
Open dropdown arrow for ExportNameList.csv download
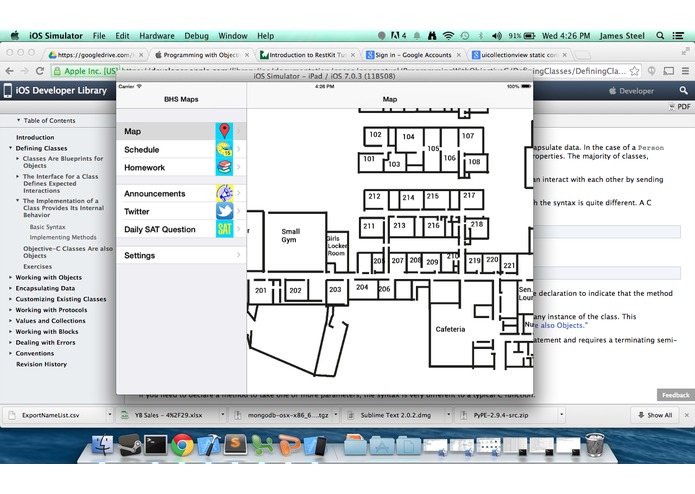click(109, 415)
